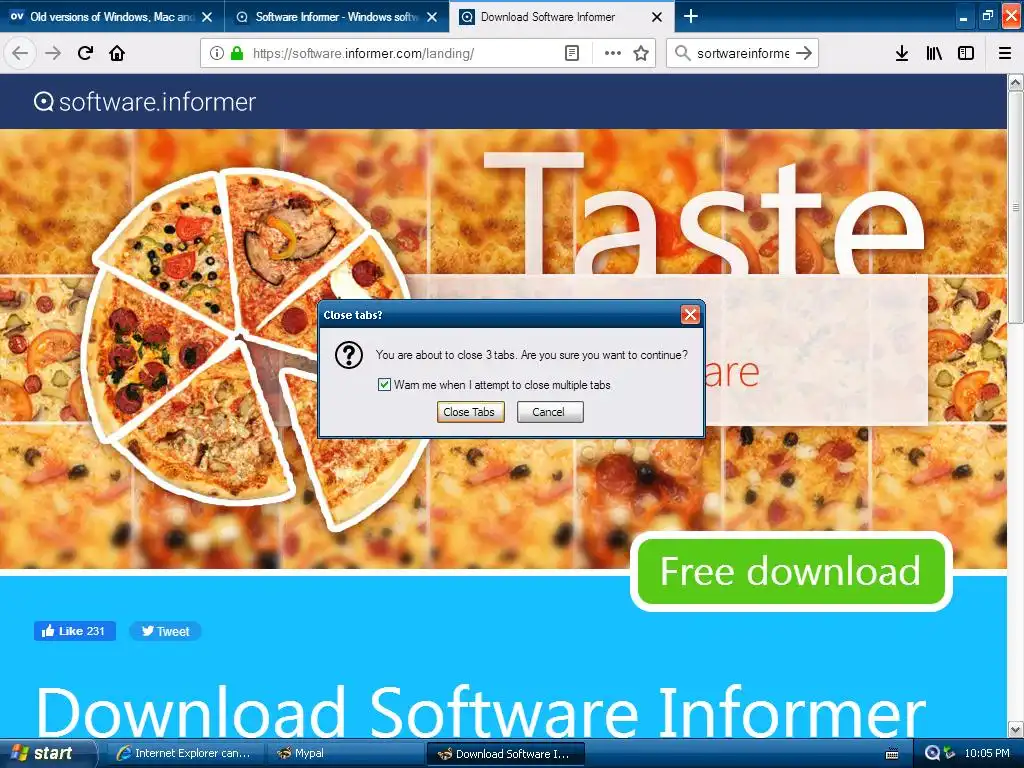
Task: Close the 'Software Informer - Windows' tab
Action: coord(432,17)
